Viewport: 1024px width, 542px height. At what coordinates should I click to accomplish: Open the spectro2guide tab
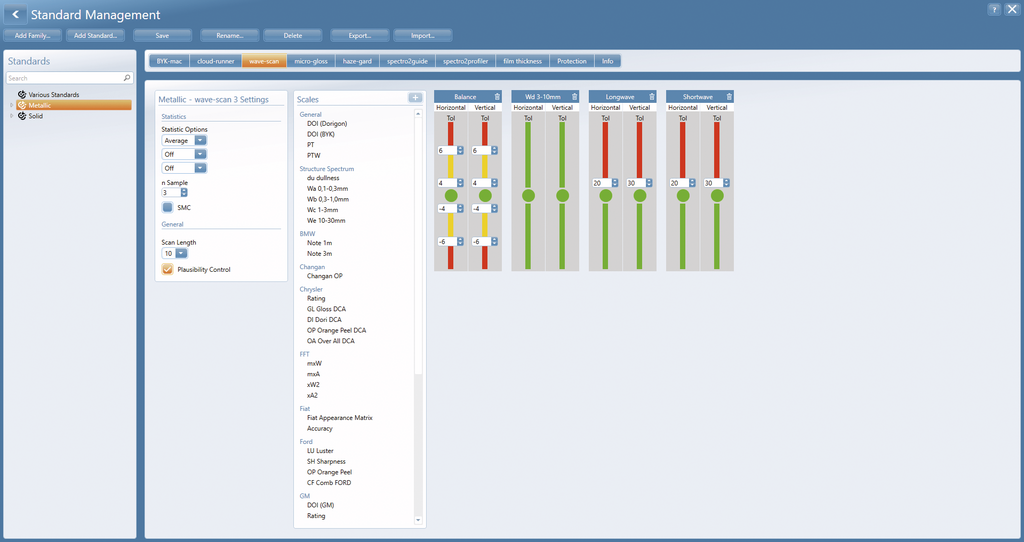click(x=408, y=61)
